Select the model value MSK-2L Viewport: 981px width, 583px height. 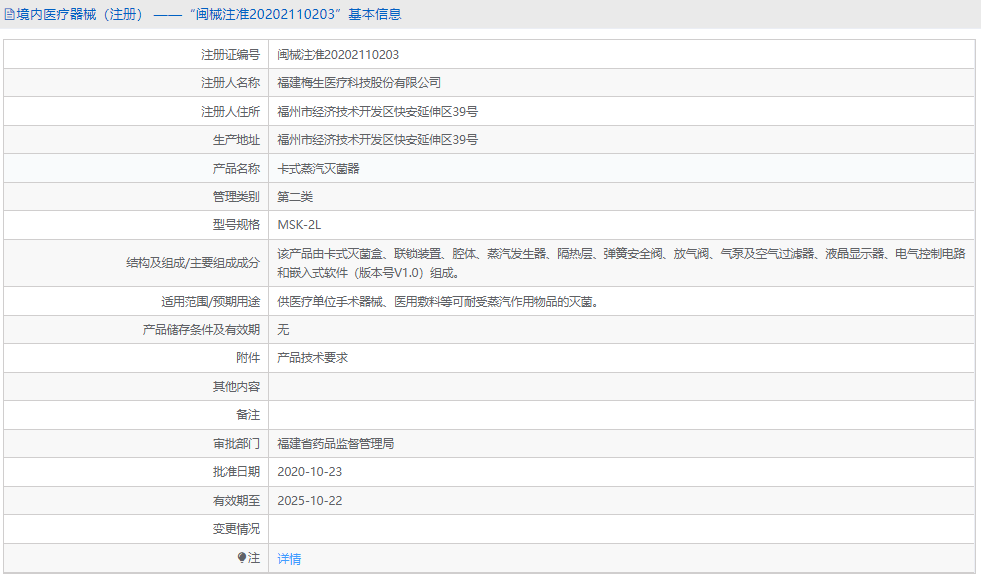(299, 225)
